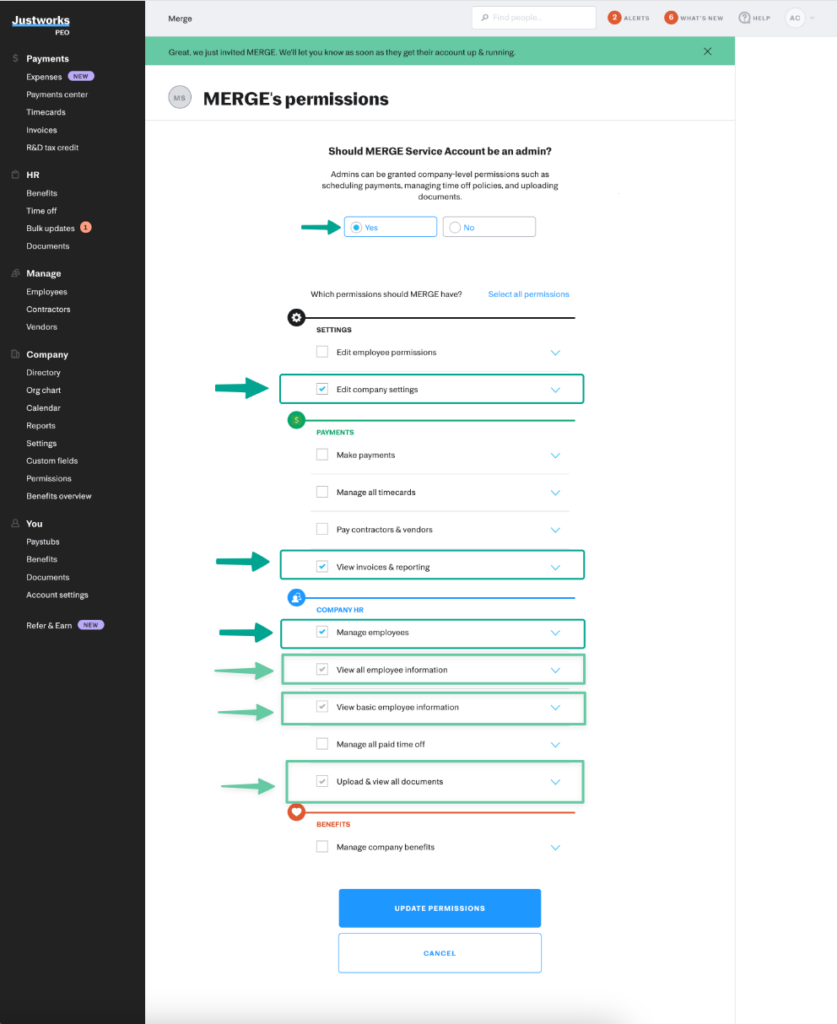The width and height of the screenshot is (837, 1024).
Task: Uncheck Edit company settings checkbox
Action: click(322, 389)
